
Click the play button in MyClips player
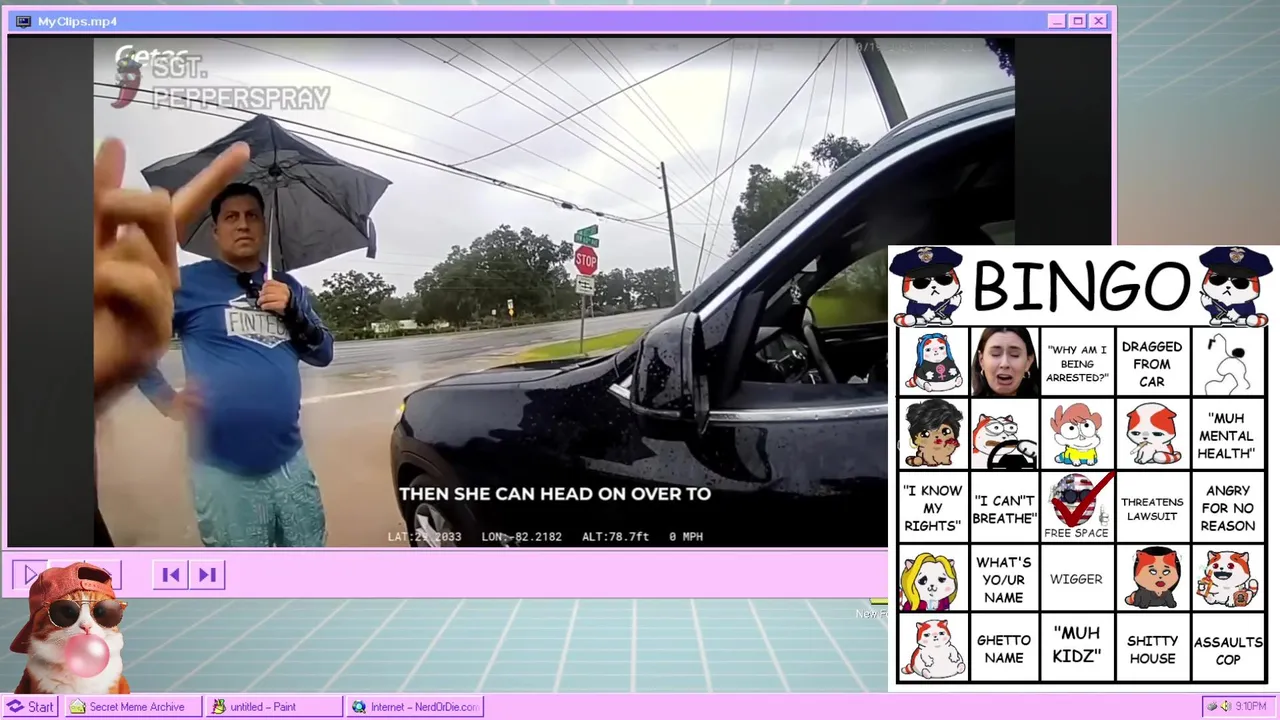[30, 575]
